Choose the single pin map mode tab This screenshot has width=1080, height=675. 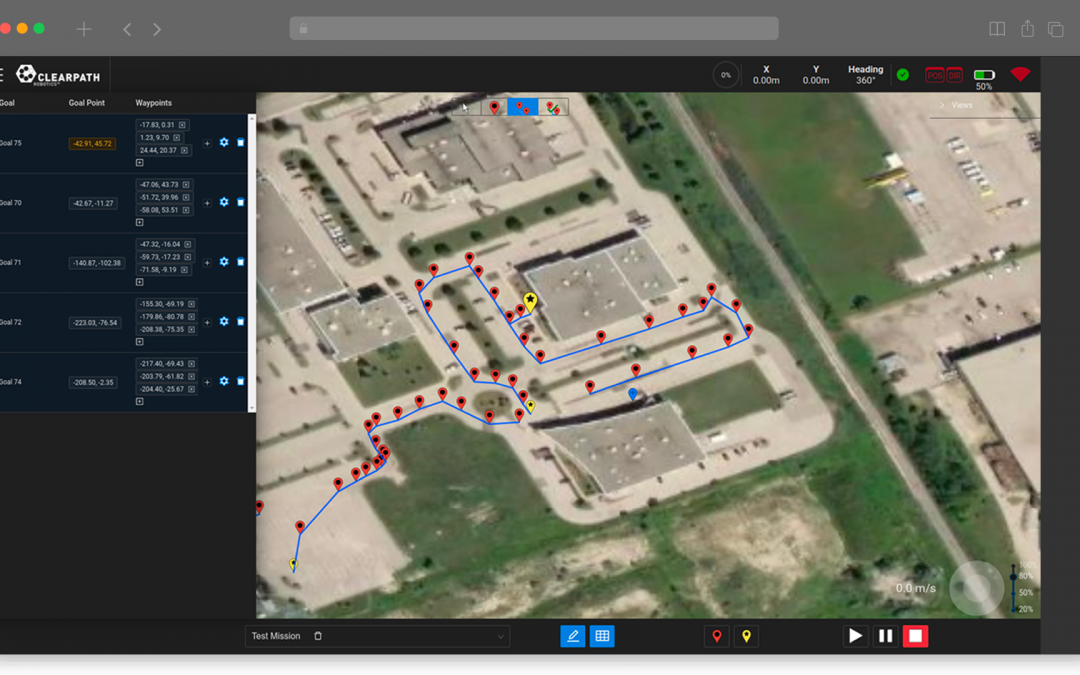tap(494, 107)
